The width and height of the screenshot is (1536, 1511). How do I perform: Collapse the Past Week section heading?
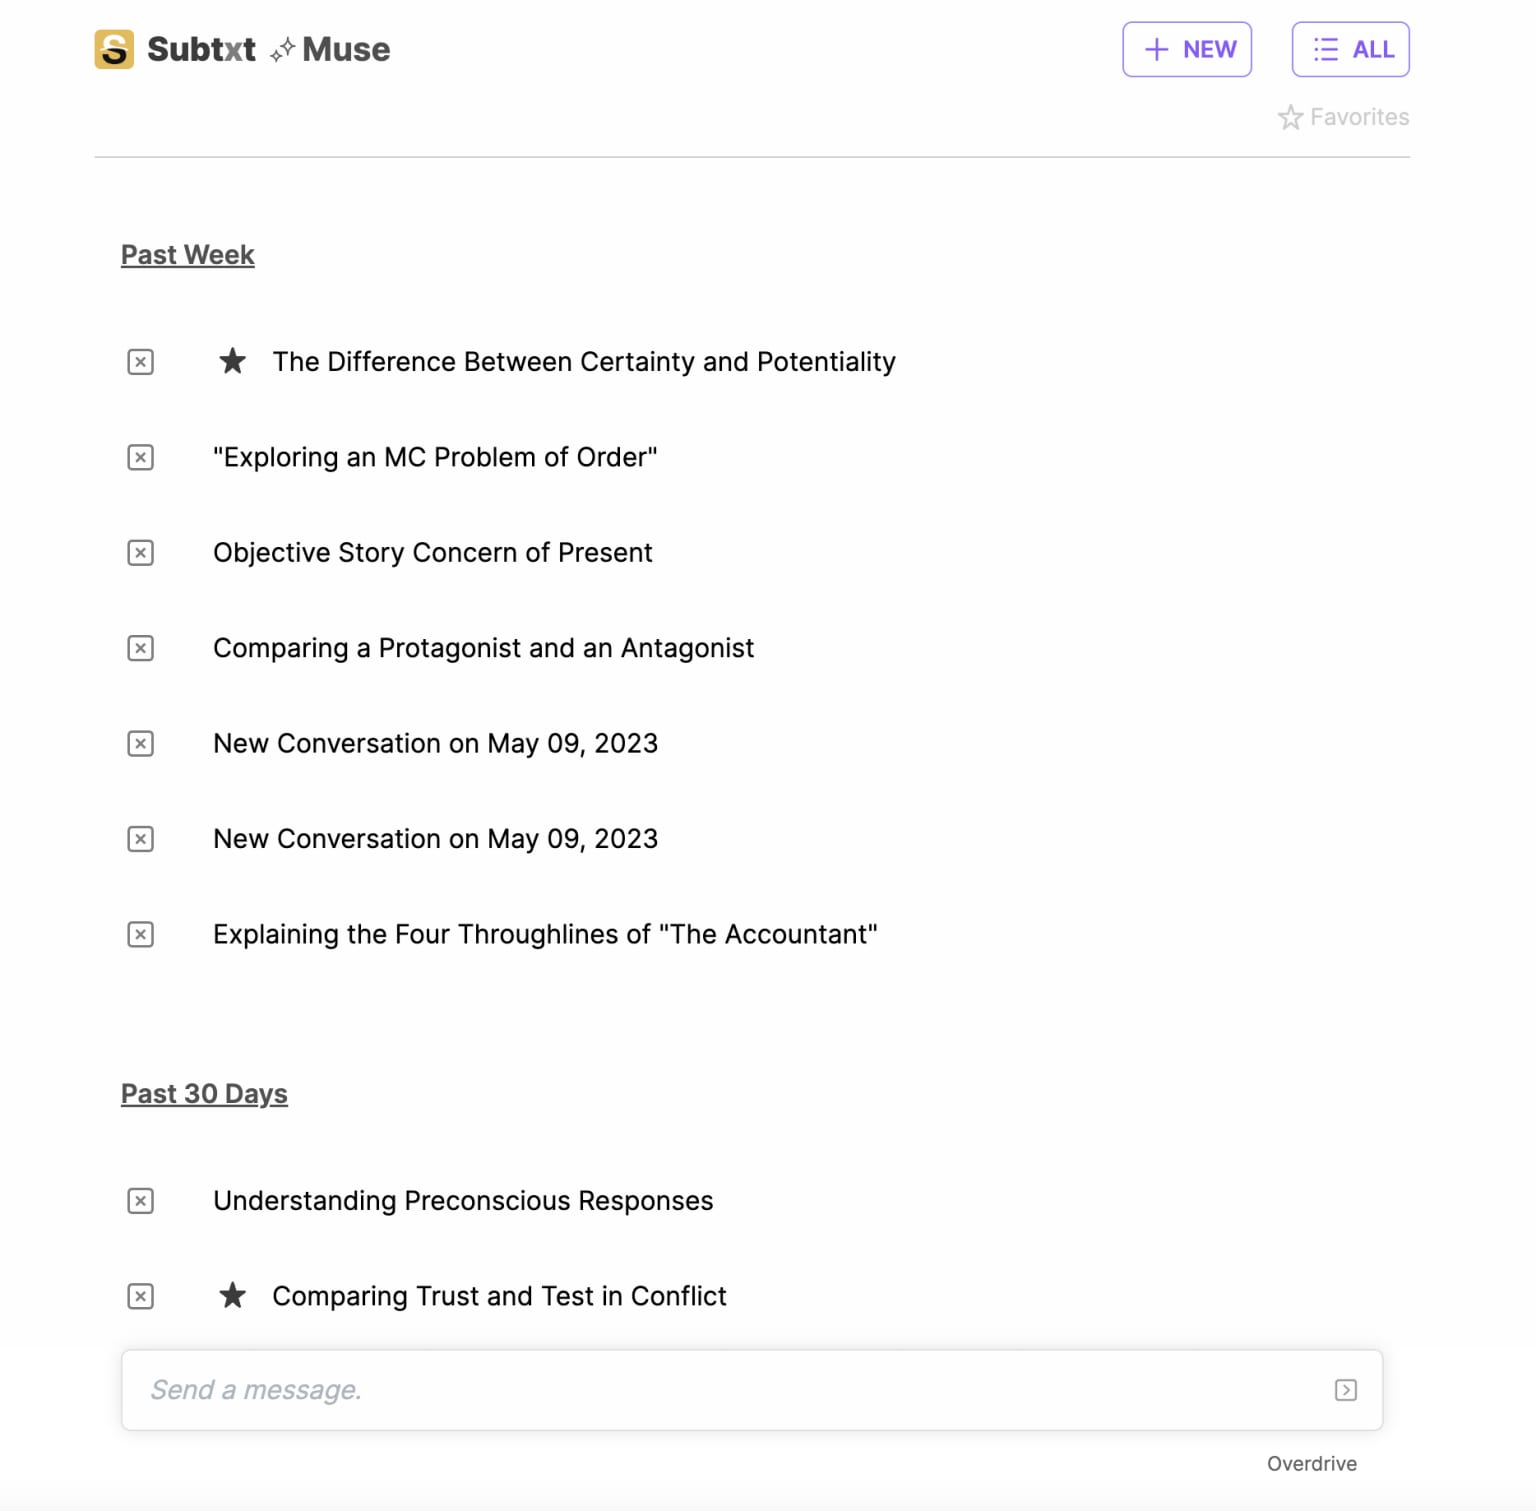[x=188, y=255]
